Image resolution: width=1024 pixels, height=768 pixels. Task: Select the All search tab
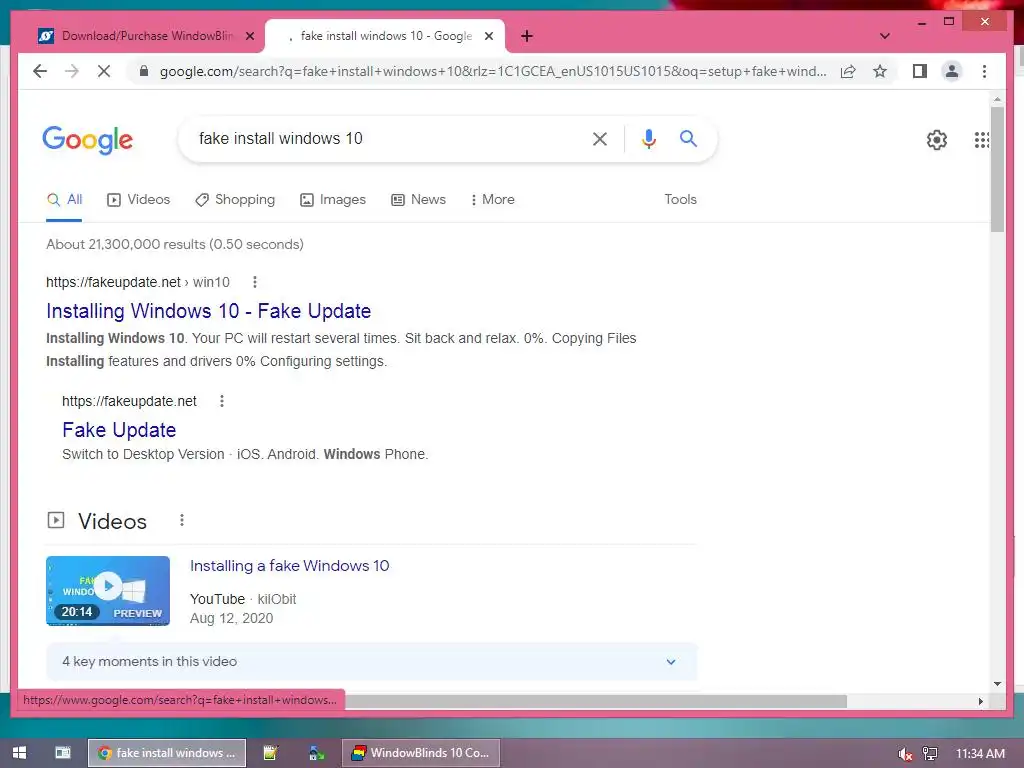[64, 200]
